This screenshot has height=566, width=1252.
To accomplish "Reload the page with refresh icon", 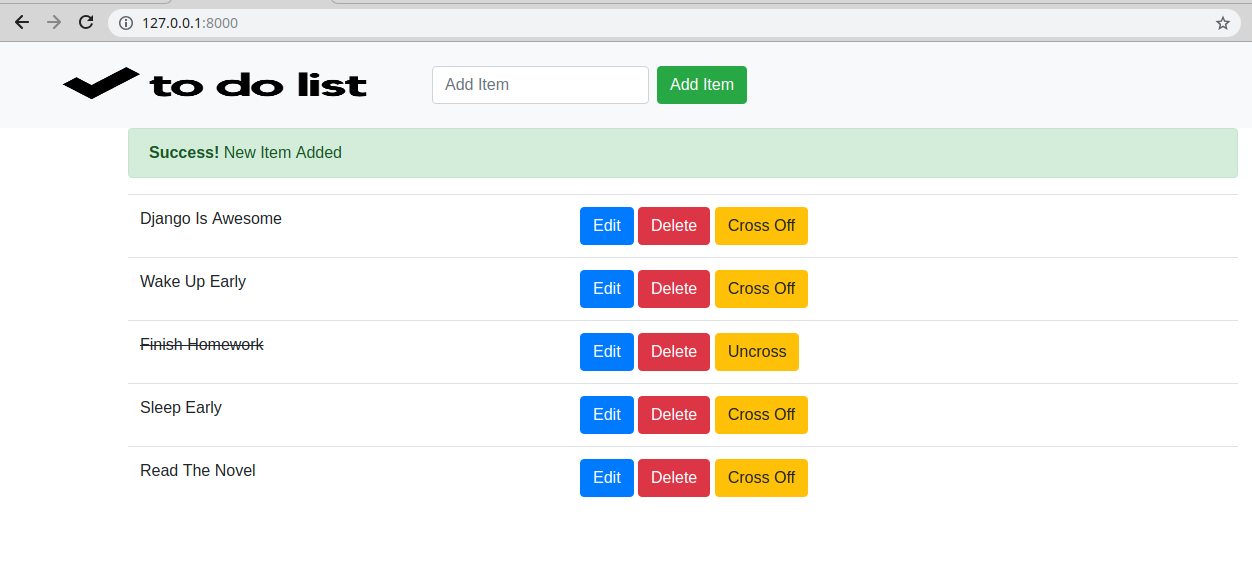I will click(x=86, y=22).
